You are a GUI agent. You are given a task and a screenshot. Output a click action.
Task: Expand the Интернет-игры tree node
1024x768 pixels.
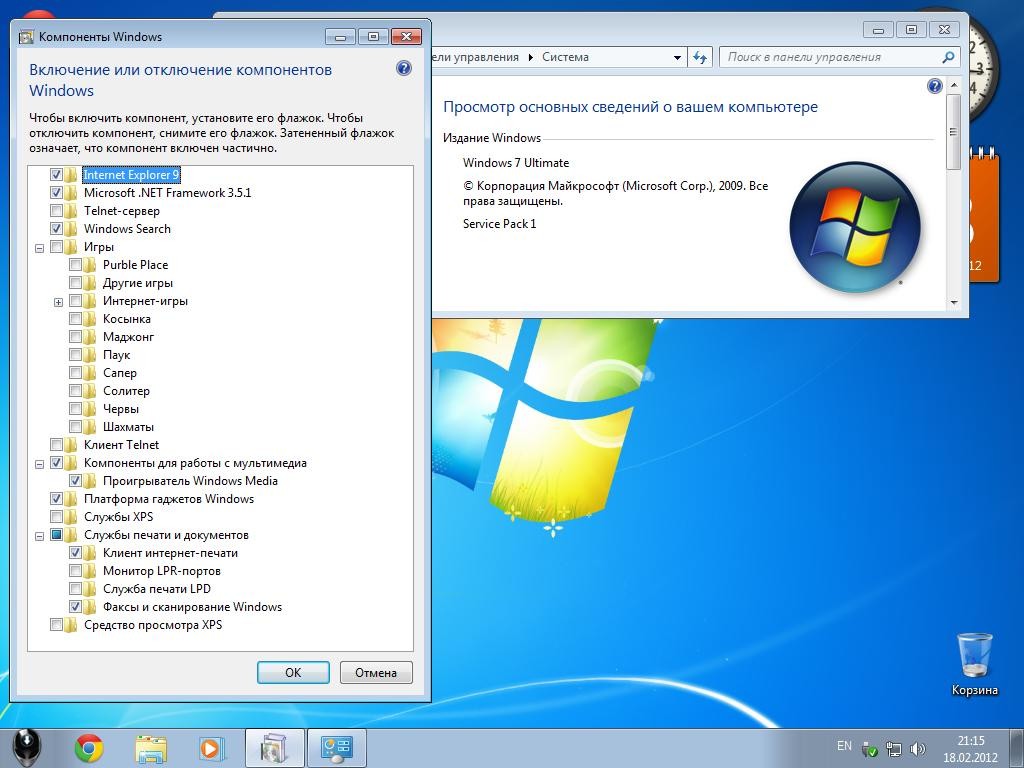[x=58, y=302]
